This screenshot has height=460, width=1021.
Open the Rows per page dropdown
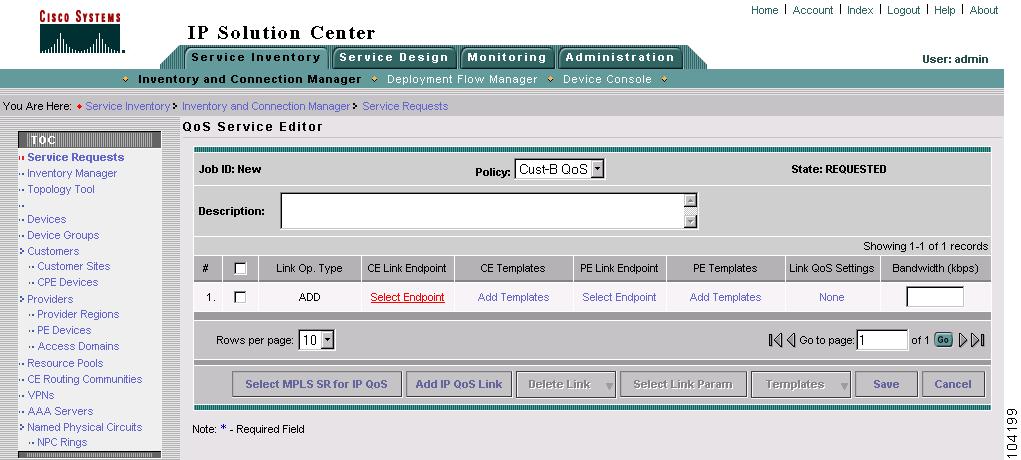[x=316, y=340]
